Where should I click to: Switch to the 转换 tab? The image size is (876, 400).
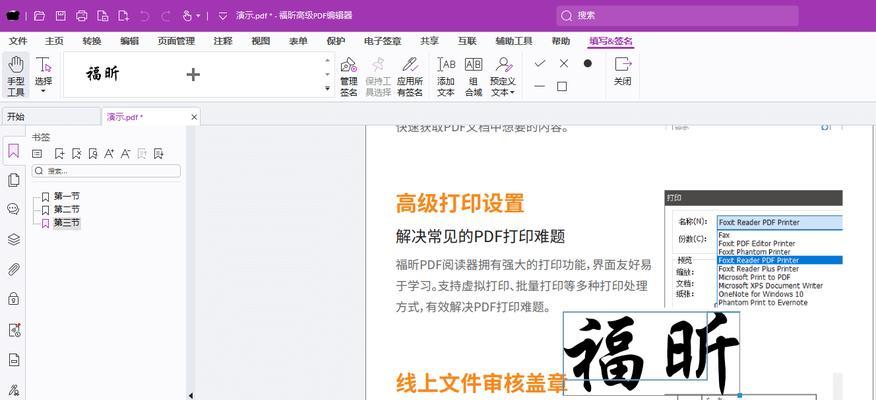[x=92, y=41]
